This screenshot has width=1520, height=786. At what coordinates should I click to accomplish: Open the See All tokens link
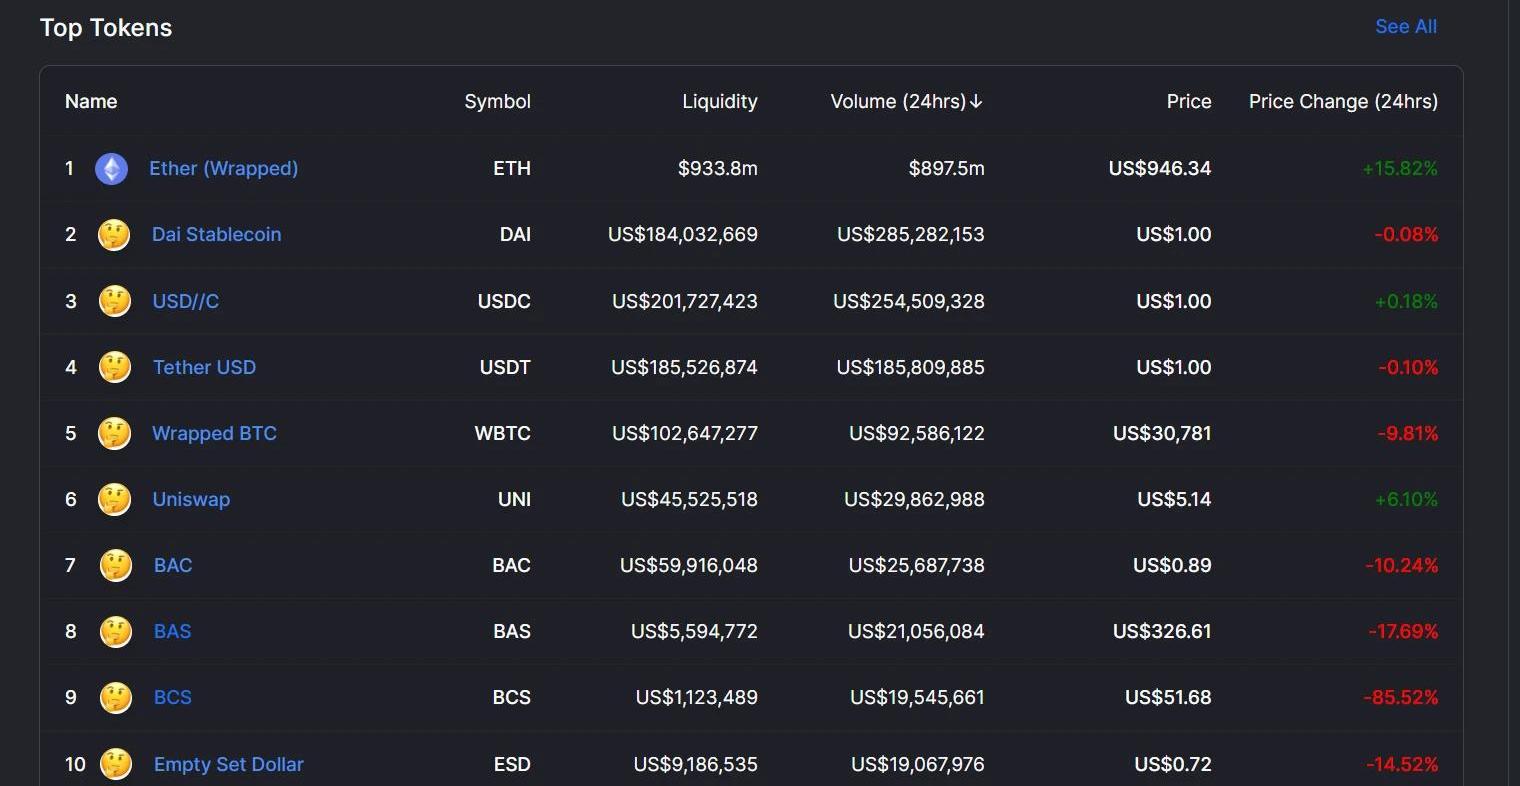pyautogui.click(x=1405, y=27)
